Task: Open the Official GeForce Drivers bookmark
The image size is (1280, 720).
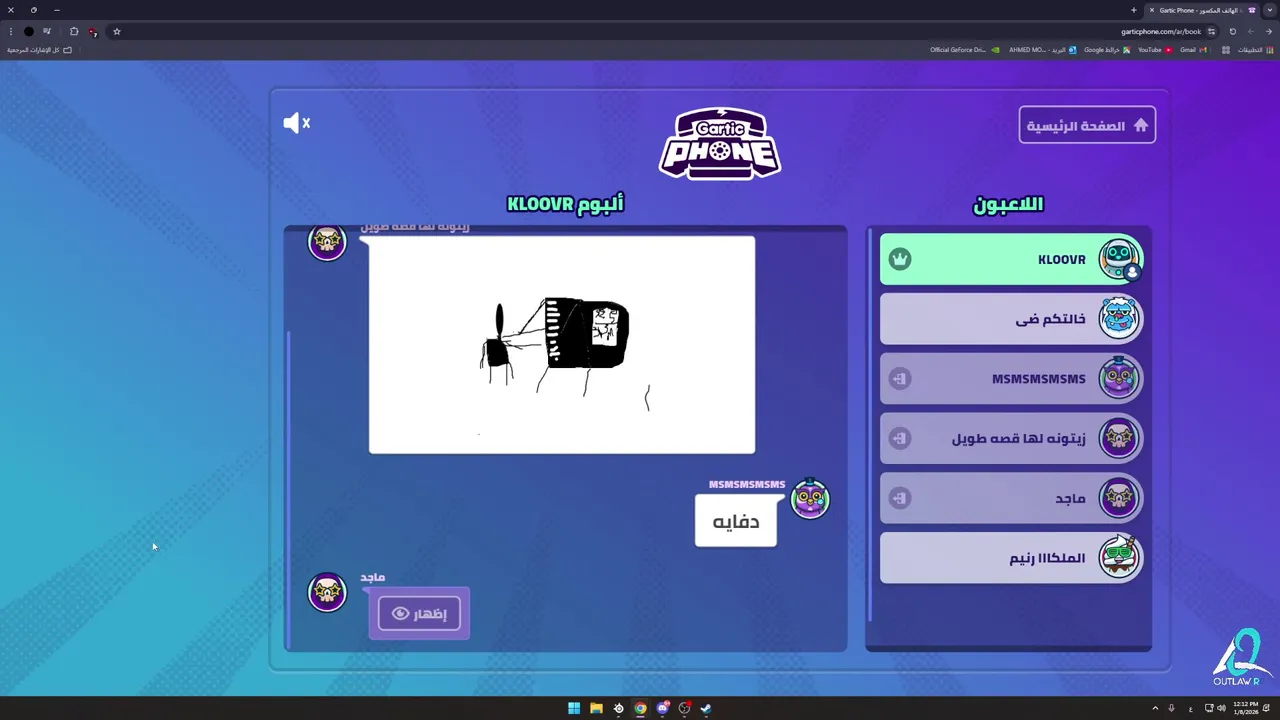Action: [x=965, y=50]
